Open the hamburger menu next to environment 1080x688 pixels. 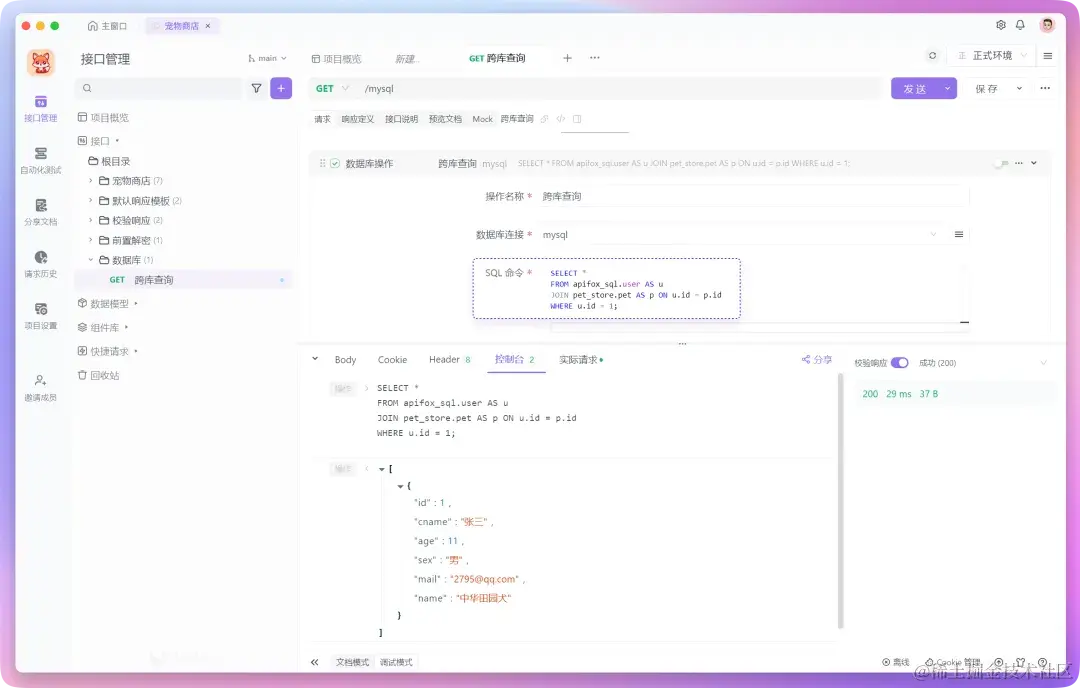tap(1048, 56)
